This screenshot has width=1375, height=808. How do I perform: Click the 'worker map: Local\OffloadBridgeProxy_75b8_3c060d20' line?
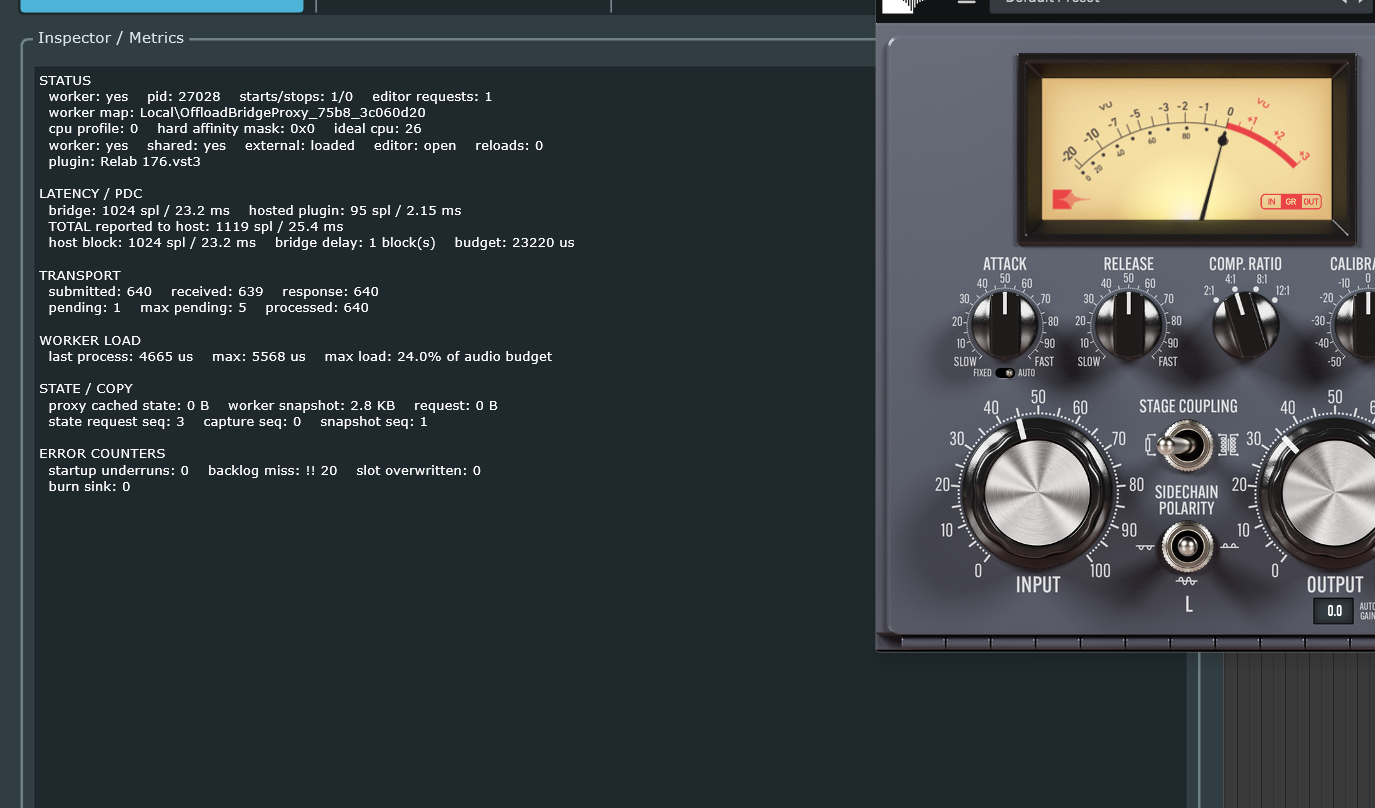click(237, 113)
